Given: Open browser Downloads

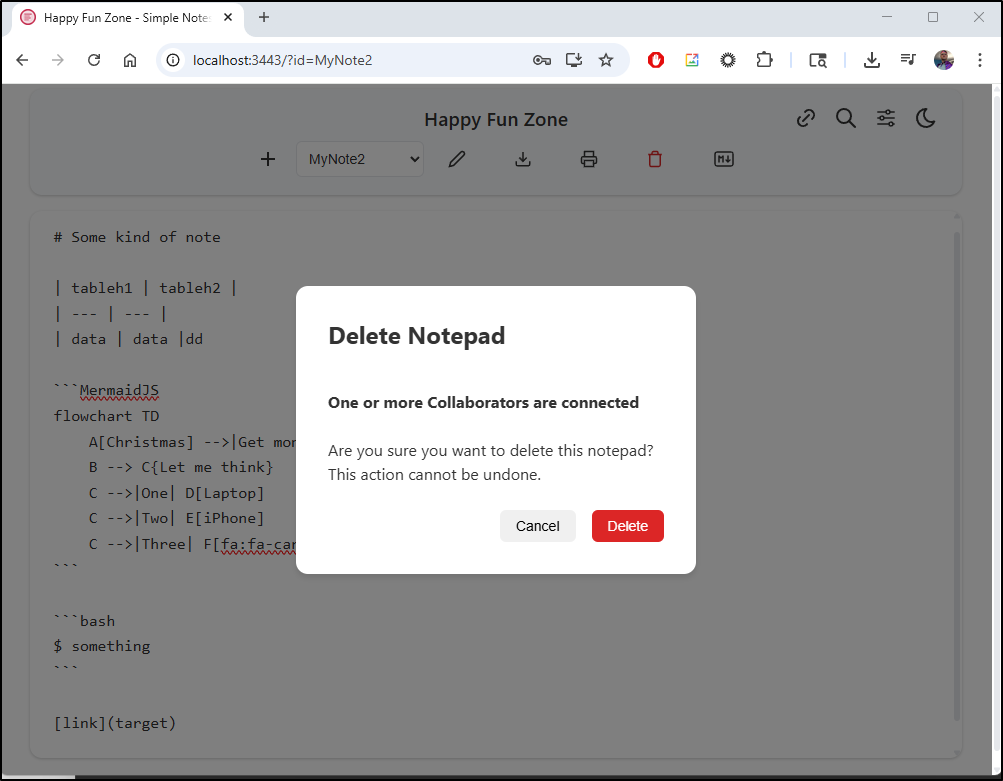Looking at the screenshot, I should (871, 60).
